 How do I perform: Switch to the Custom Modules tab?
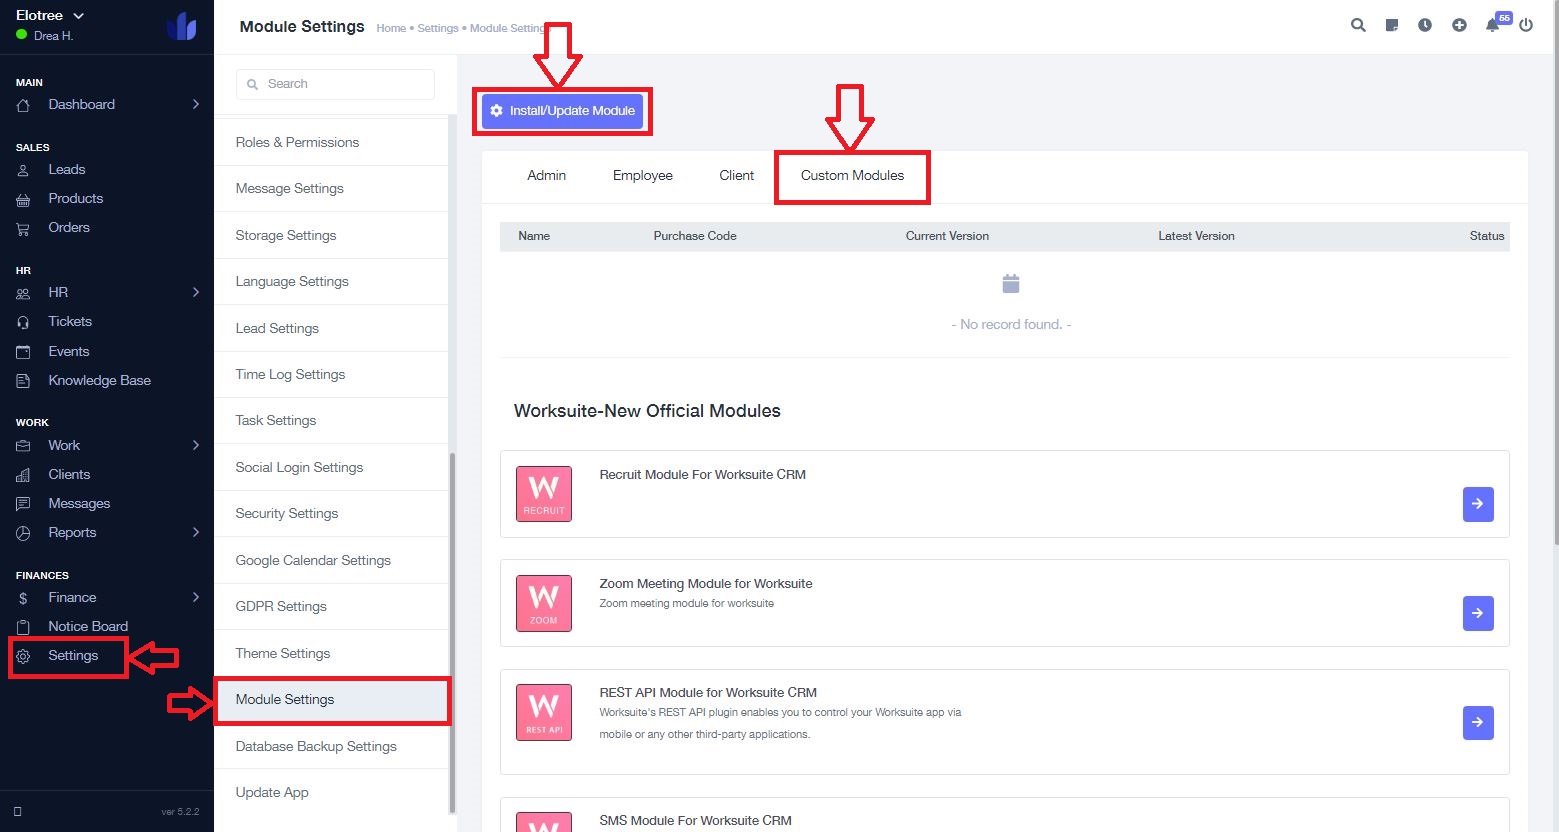852,175
